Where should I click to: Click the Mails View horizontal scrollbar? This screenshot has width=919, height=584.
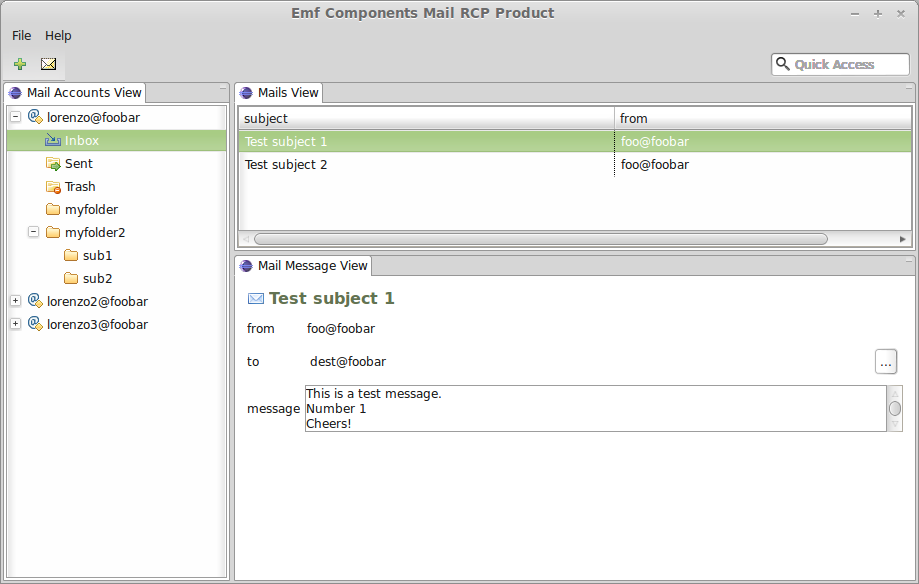click(540, 239)
